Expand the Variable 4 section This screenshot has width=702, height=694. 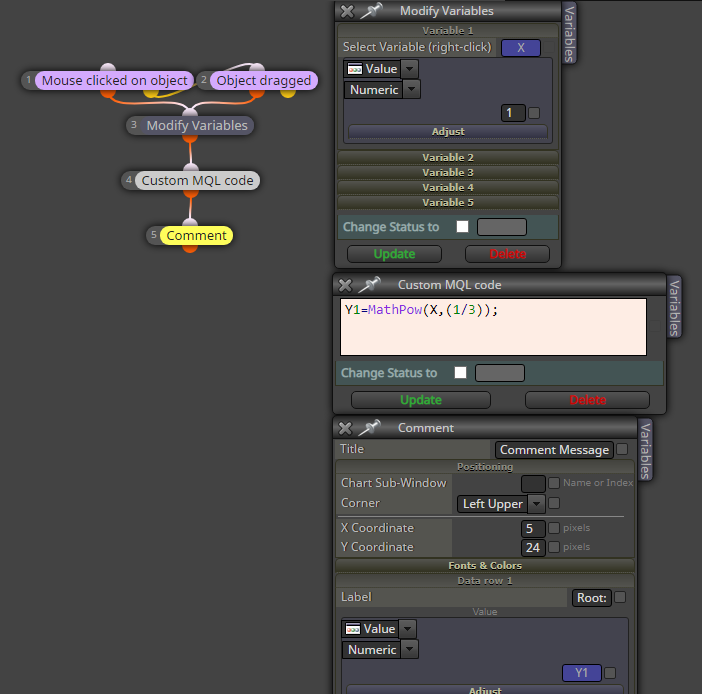[x=448, y=188]
